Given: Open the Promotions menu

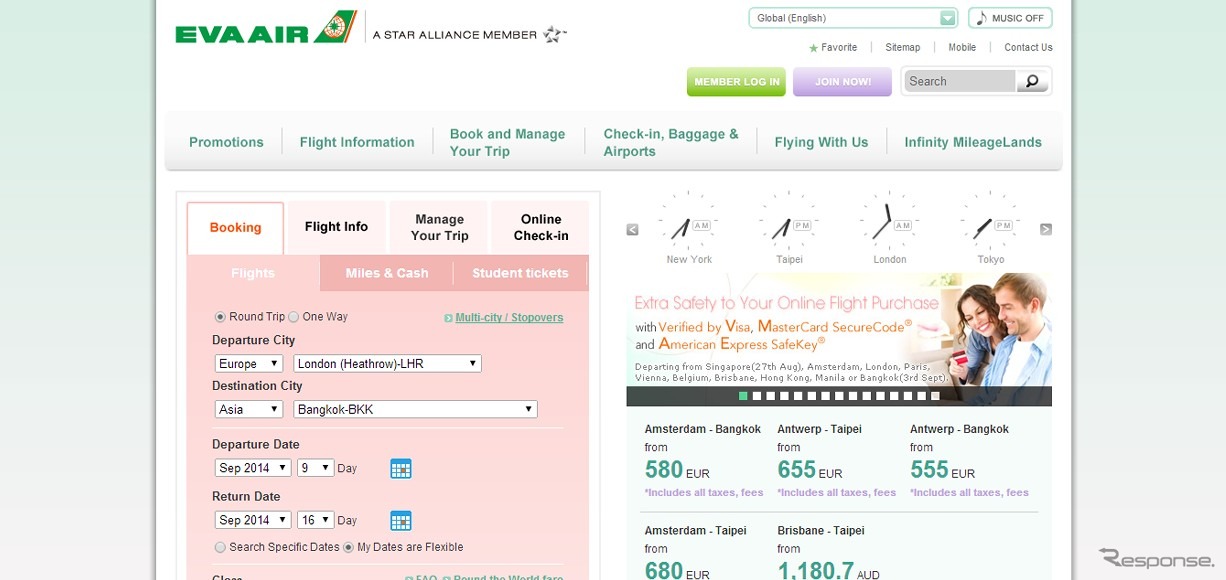Looking at the screenshot, I should 226,142.
